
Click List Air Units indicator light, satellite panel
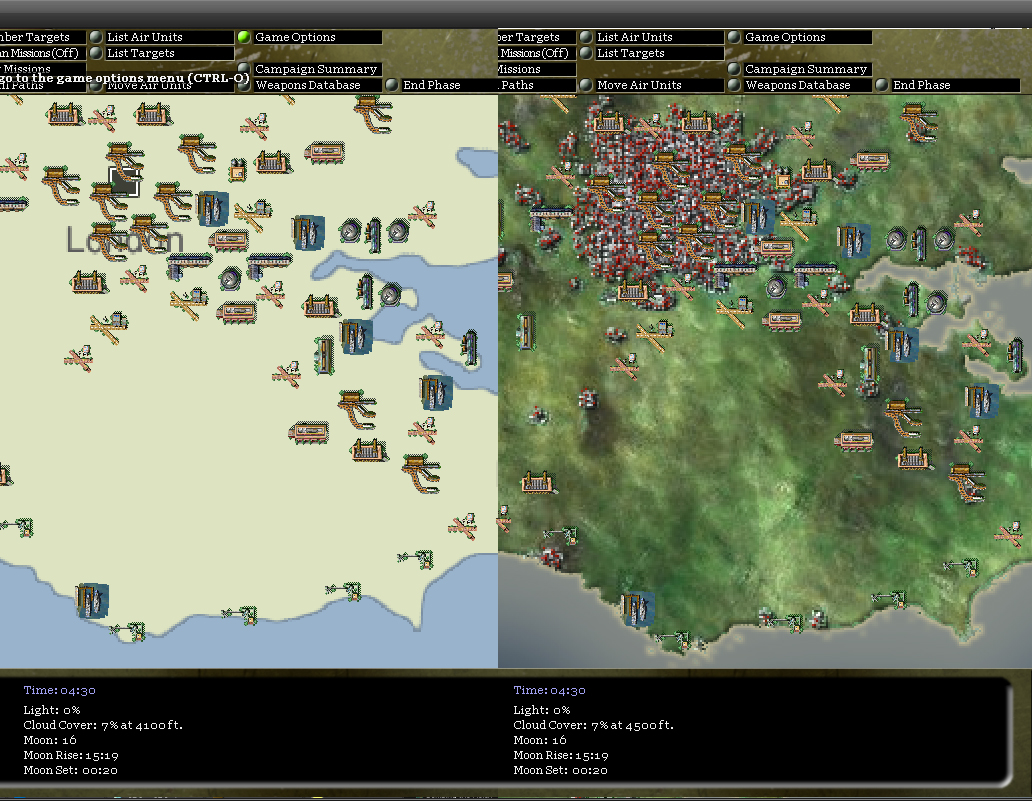[586, 37]
